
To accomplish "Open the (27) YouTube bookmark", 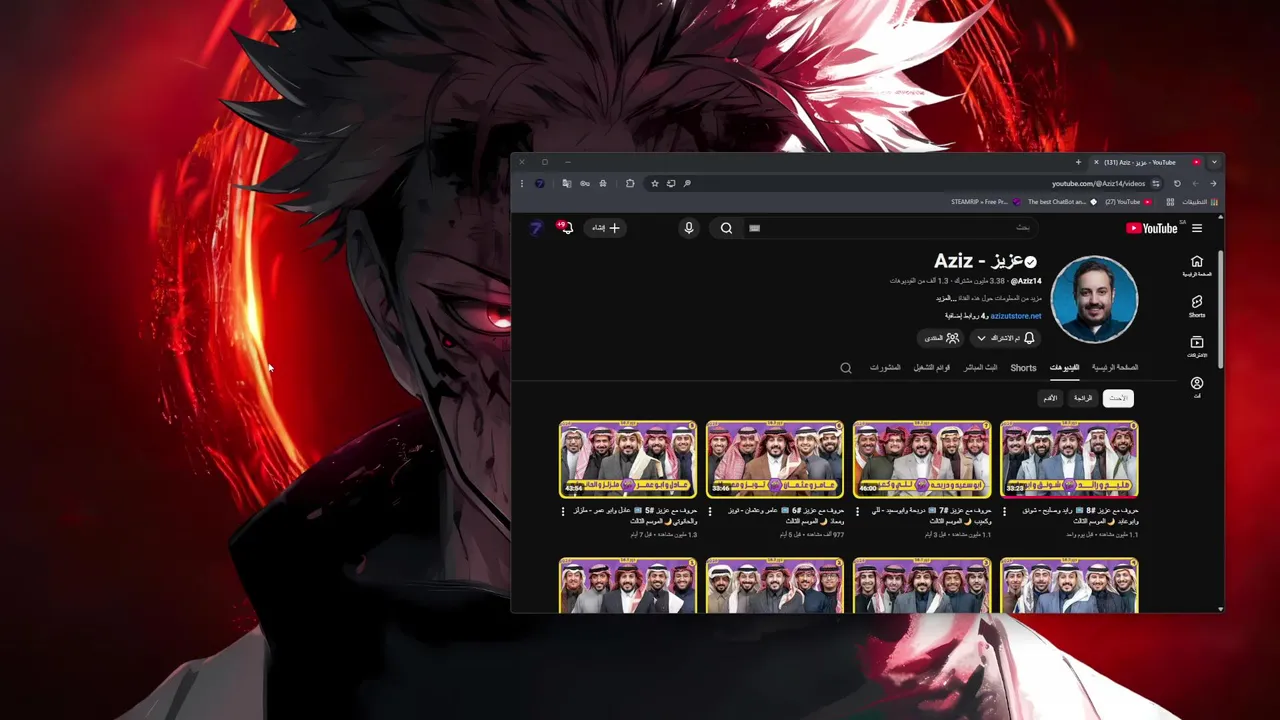I will coord(1128,202).
